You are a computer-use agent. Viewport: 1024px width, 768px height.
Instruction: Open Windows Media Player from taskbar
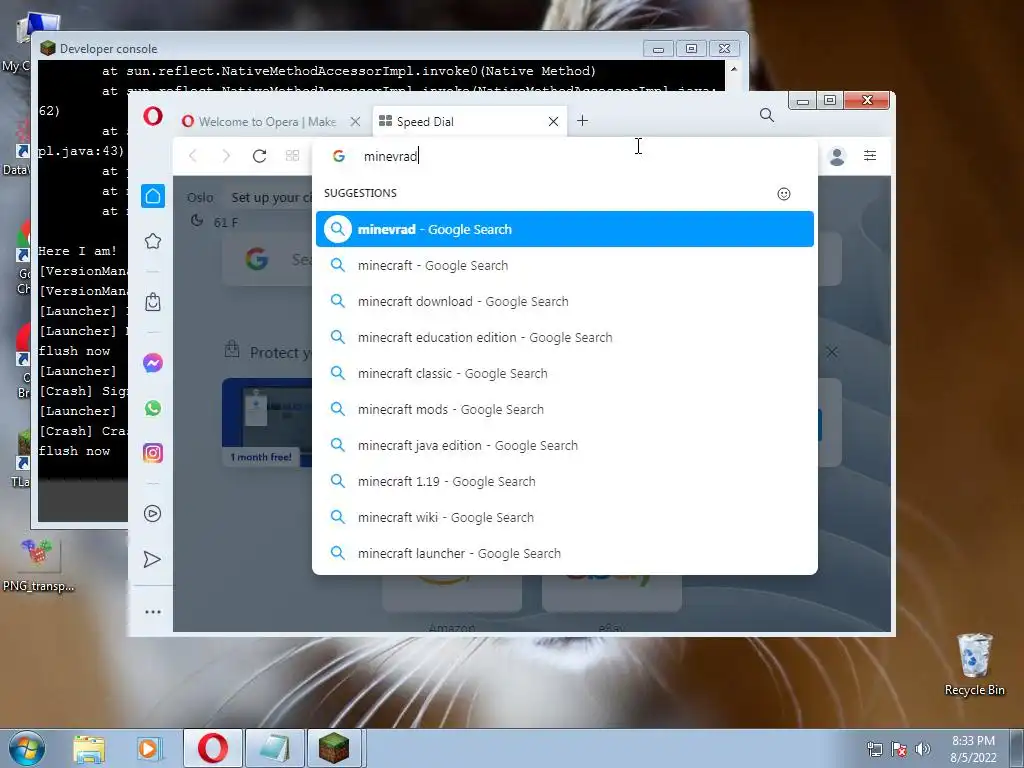[x=150, y=748]
